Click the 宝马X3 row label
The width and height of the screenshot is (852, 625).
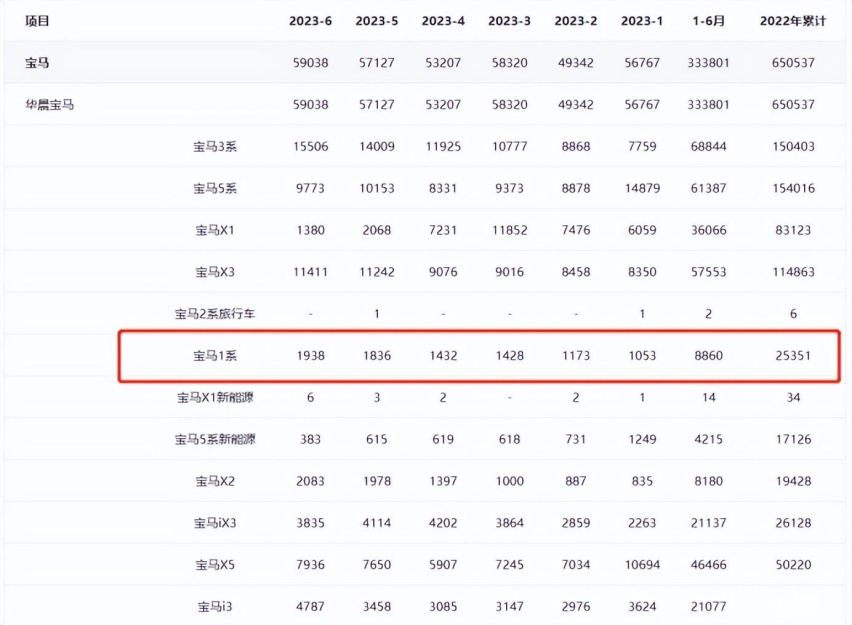click(x=215, y=272)
